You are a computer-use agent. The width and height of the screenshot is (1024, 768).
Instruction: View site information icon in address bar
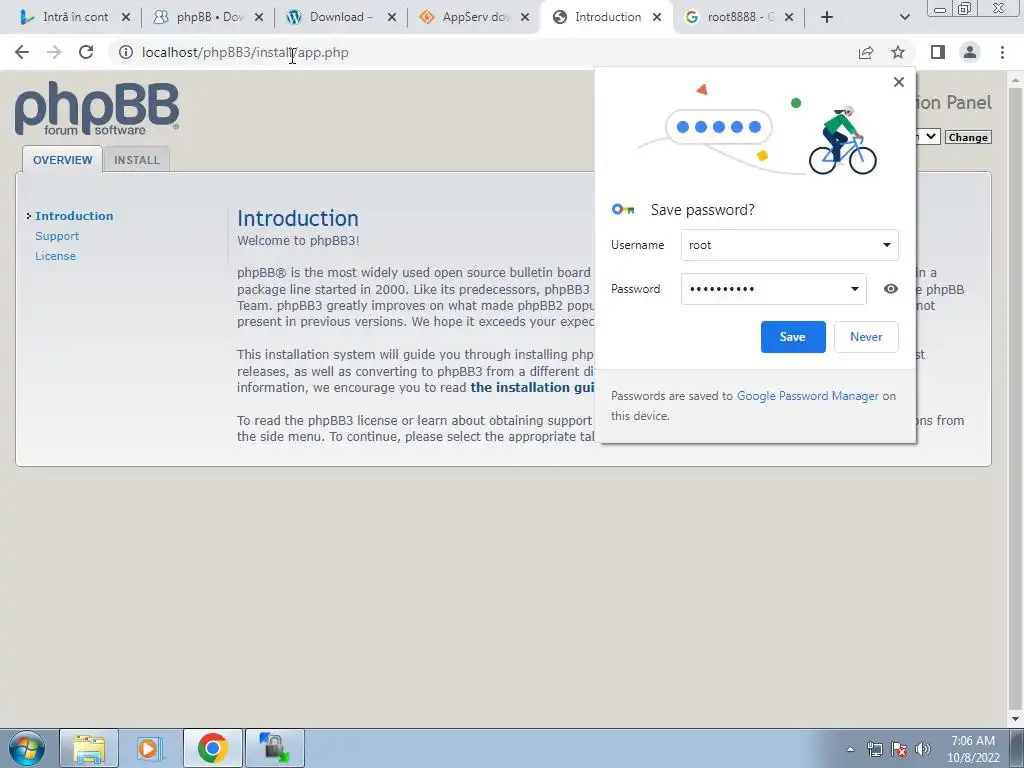click(x=125, y=52)
